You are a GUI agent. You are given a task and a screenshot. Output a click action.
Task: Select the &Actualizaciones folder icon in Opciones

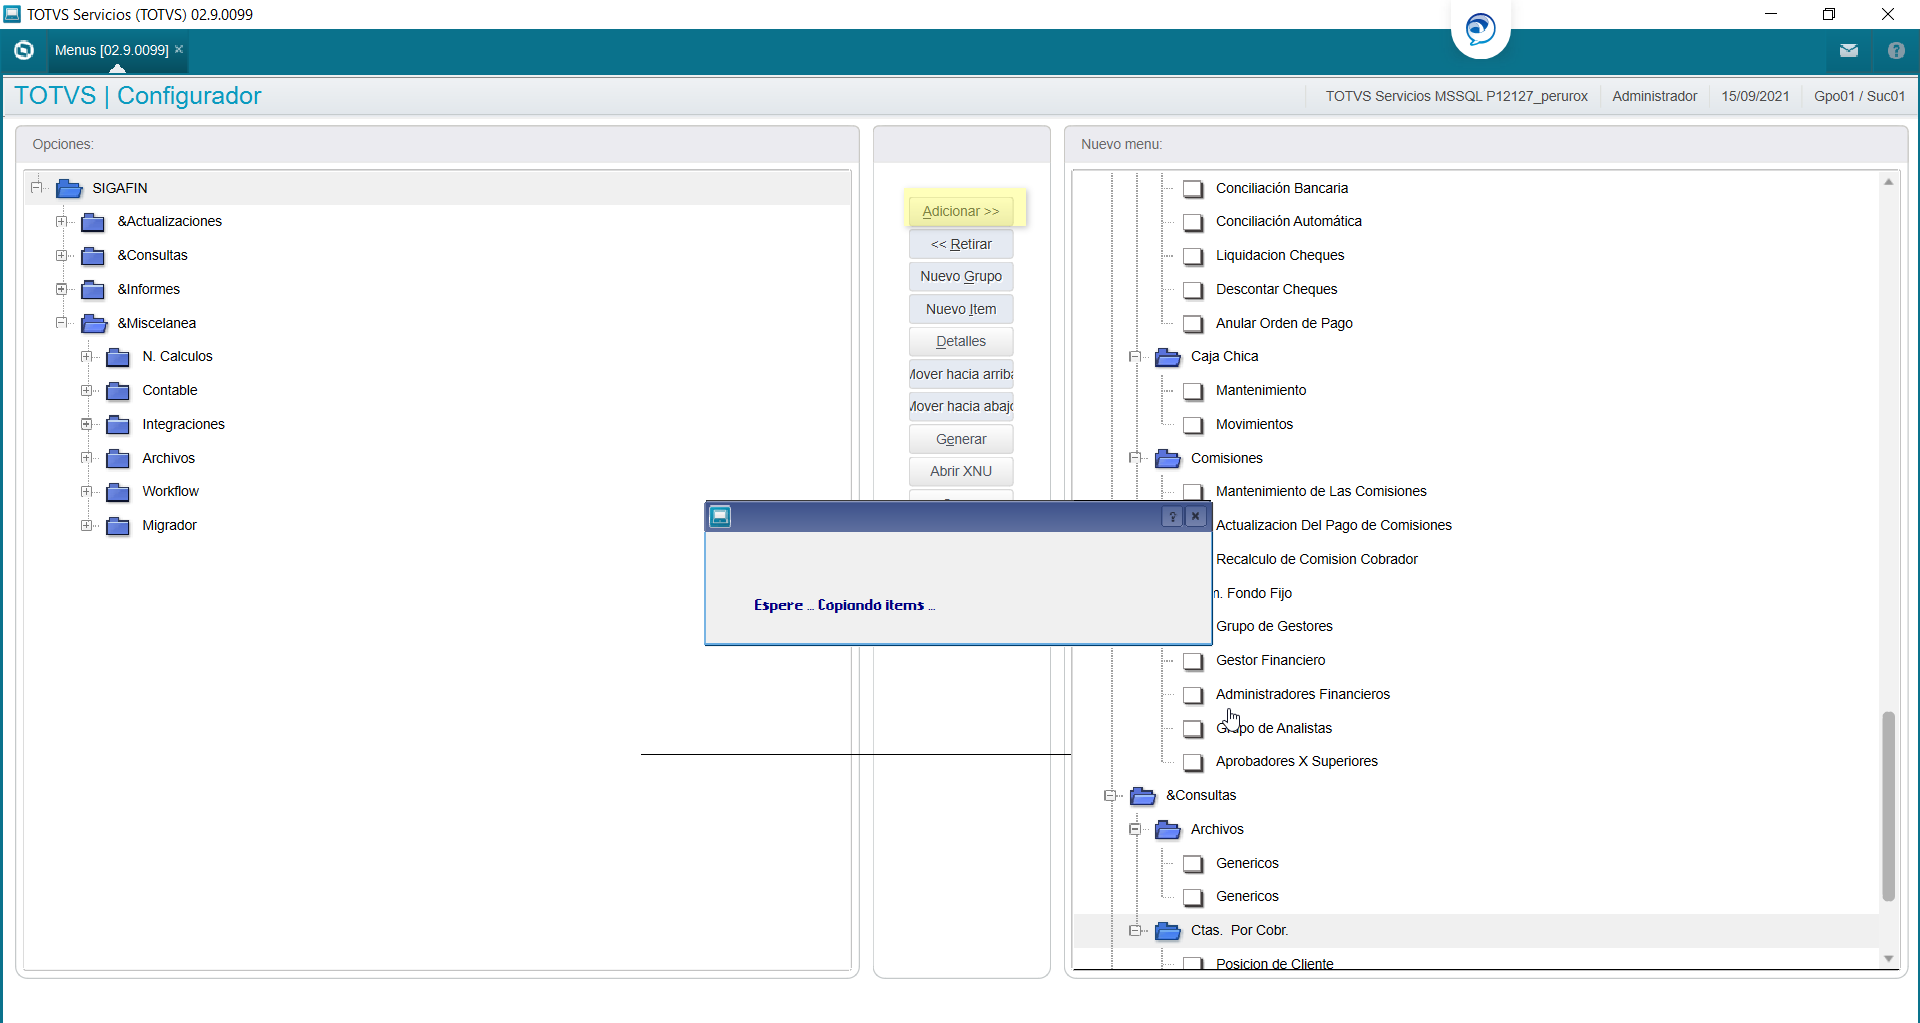(x=93, y=222)
